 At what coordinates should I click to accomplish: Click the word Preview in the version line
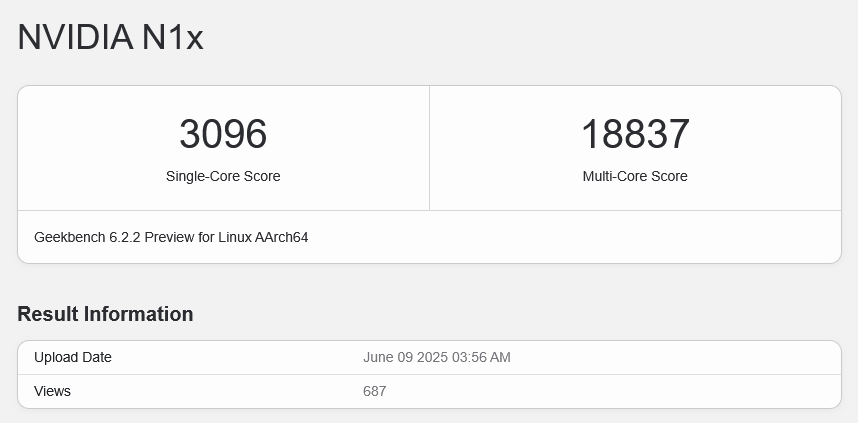[x=169, y=237]
